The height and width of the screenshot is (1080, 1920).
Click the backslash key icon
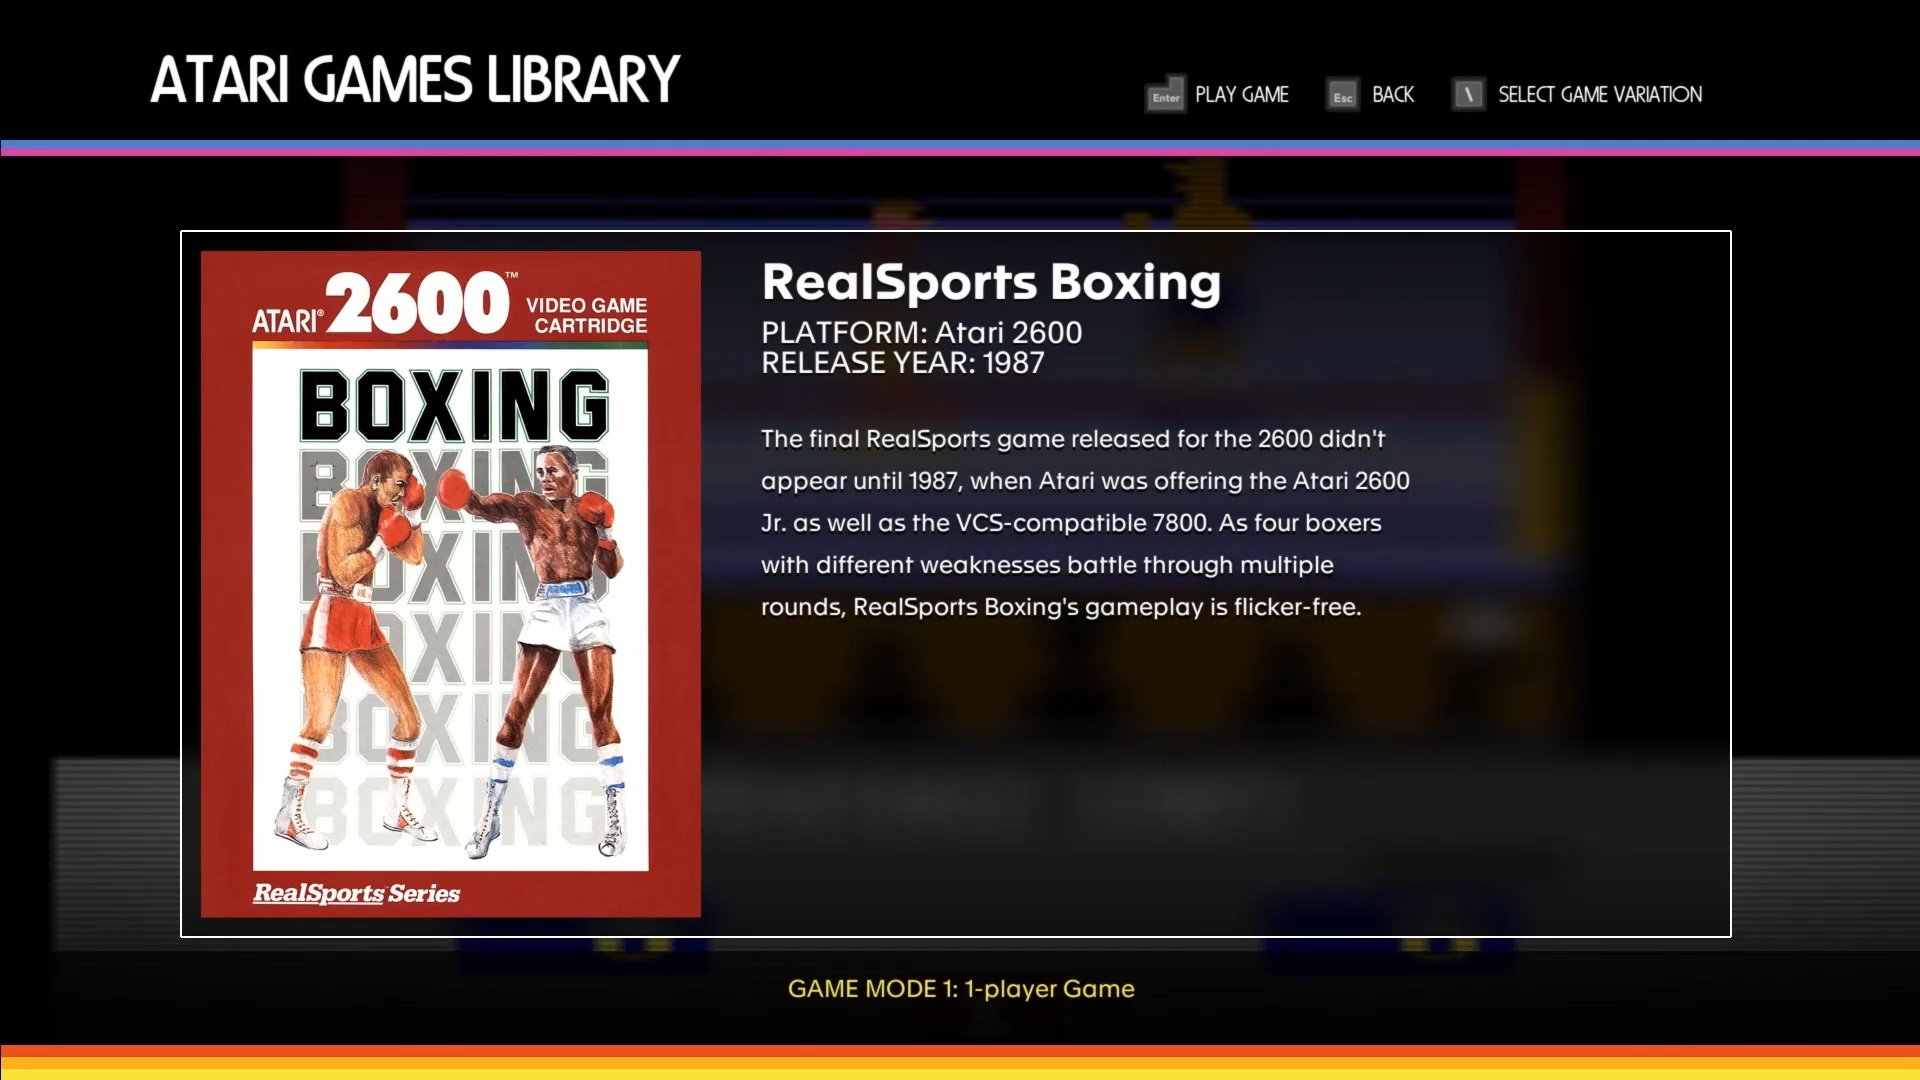[1468, 95]
